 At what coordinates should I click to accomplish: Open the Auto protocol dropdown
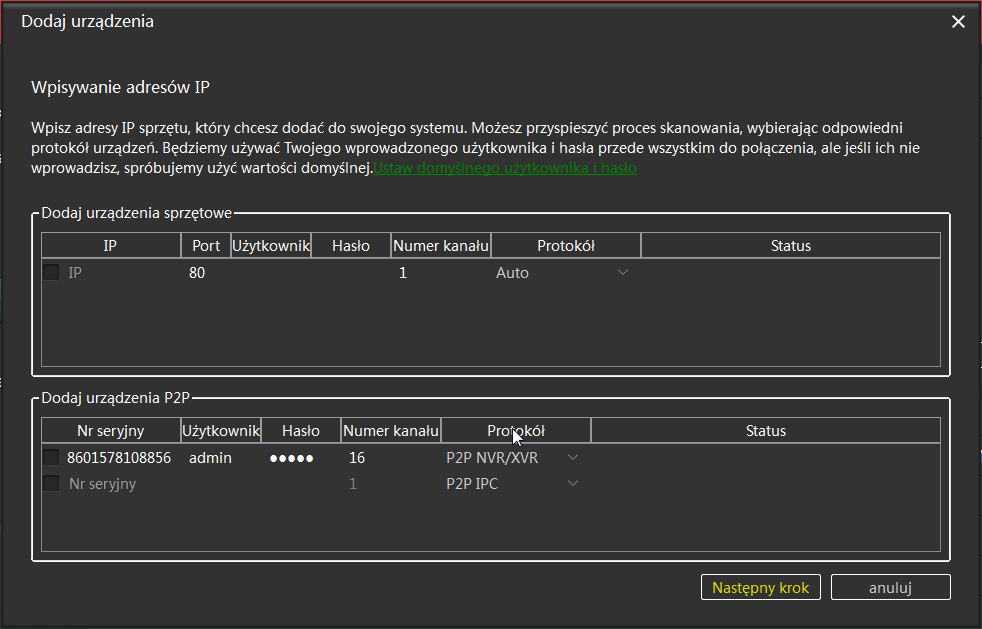(623, 272)
